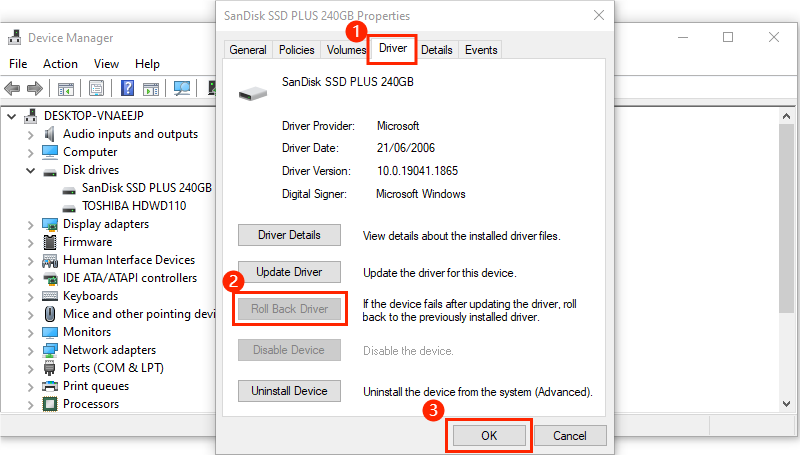The height and width of the screenshot is (455, 800).
Task: Select TOSHIBA HDWD110 in the tree
Action: coord(134,206)
